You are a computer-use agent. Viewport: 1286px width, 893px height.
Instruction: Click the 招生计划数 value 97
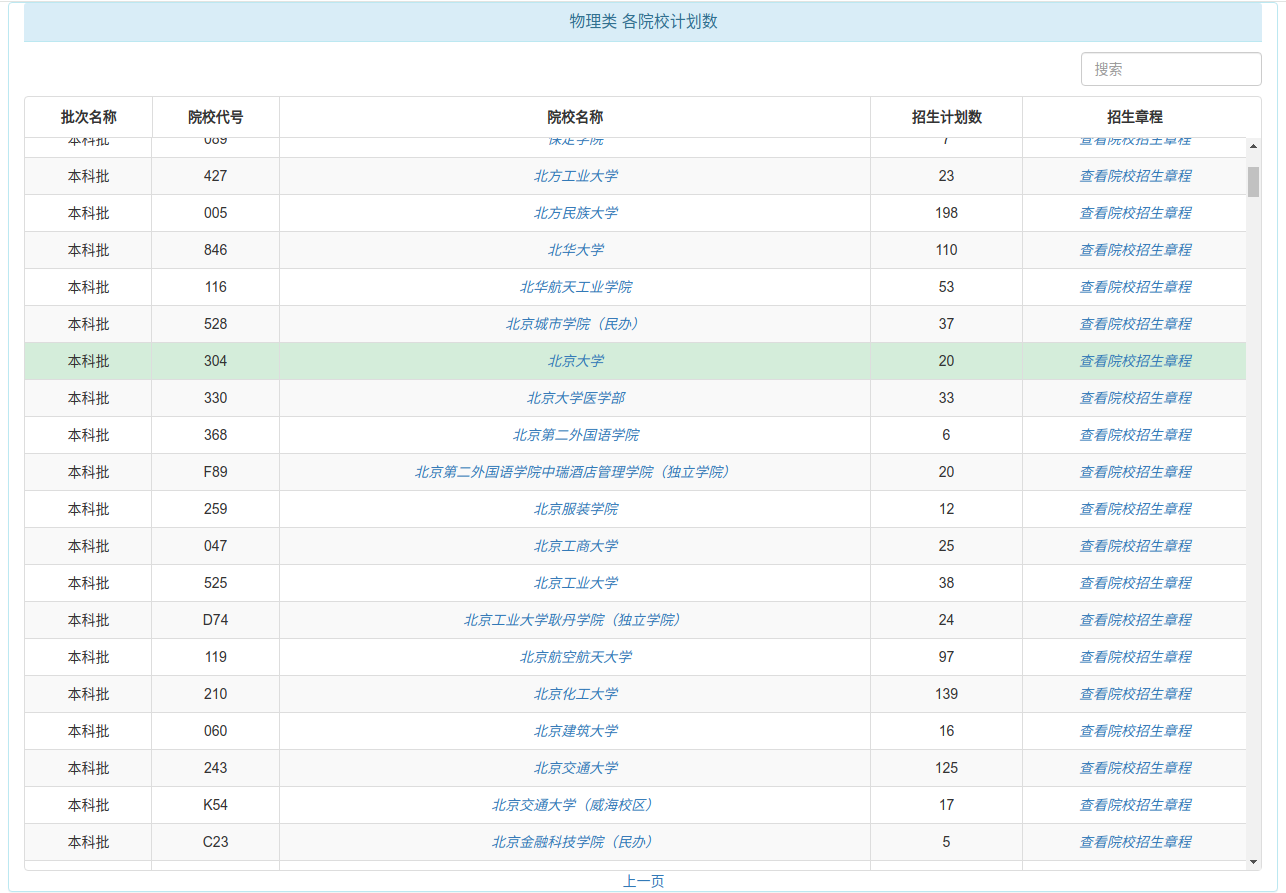pyautogui.click(x=946, y=657)
